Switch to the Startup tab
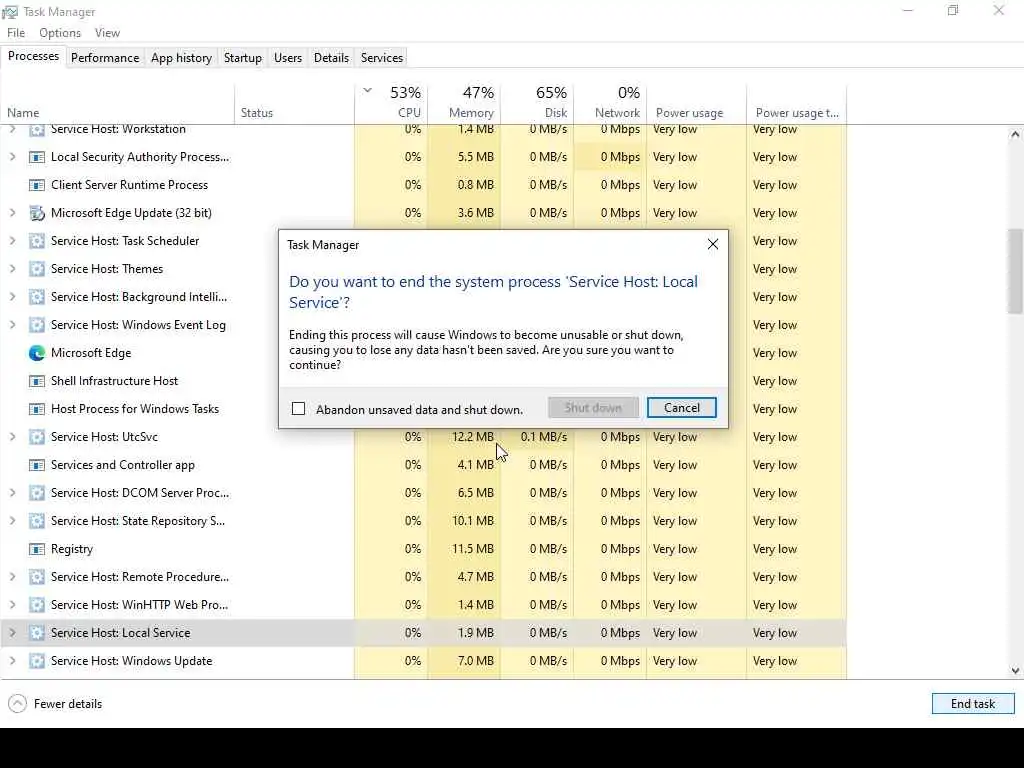 [243, 57]
